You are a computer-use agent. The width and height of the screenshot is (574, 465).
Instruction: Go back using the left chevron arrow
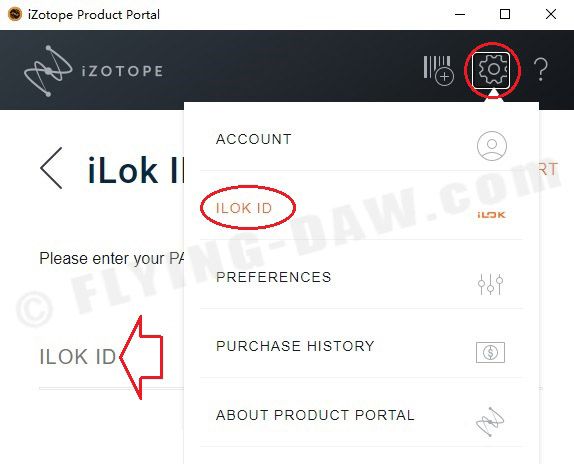(51, 168)
